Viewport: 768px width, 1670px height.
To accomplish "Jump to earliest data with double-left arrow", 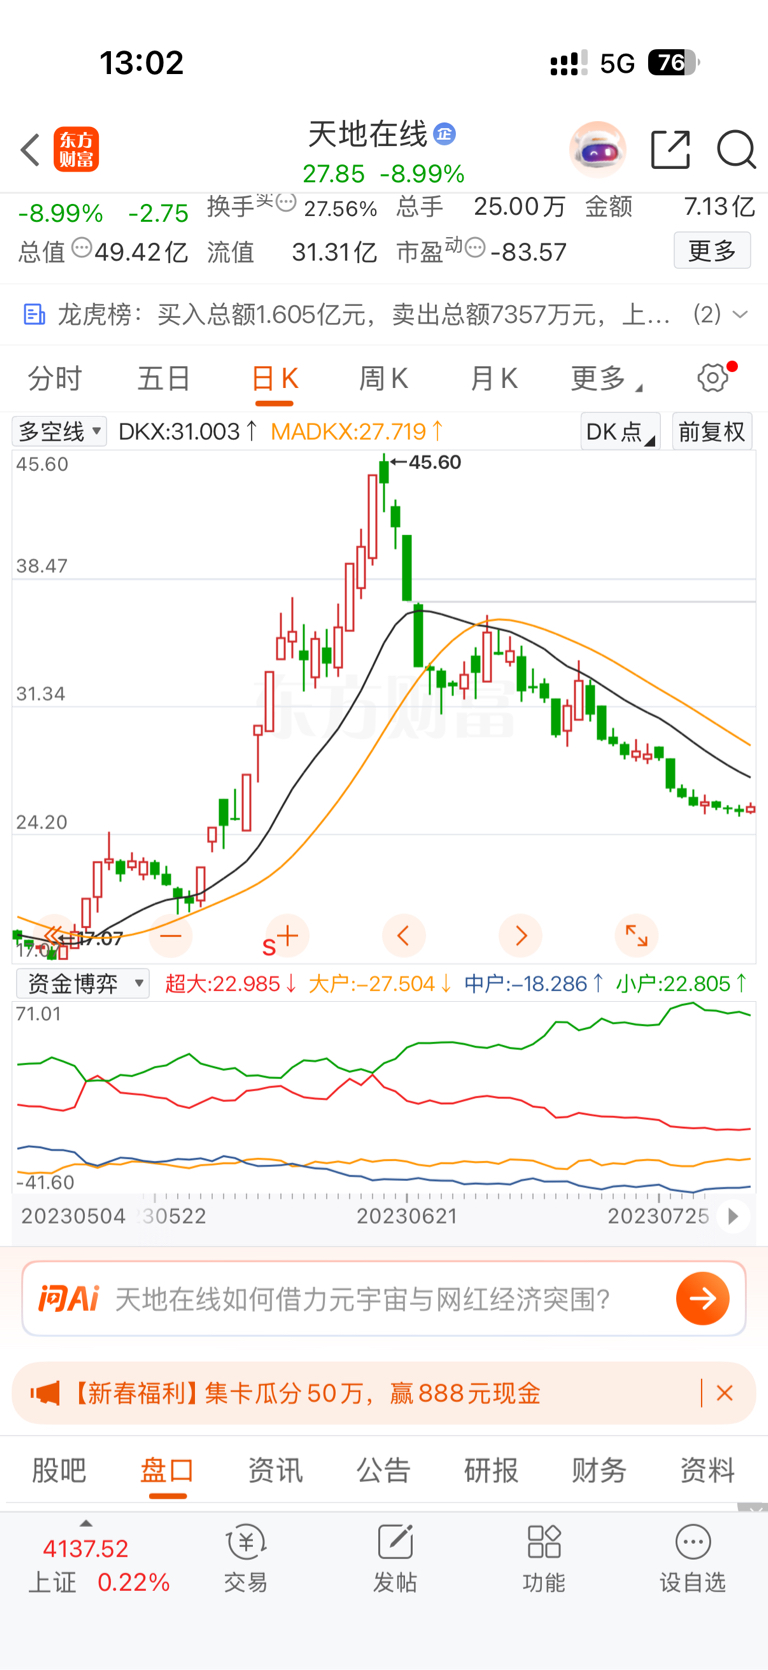I will click(x=54, y=936).
